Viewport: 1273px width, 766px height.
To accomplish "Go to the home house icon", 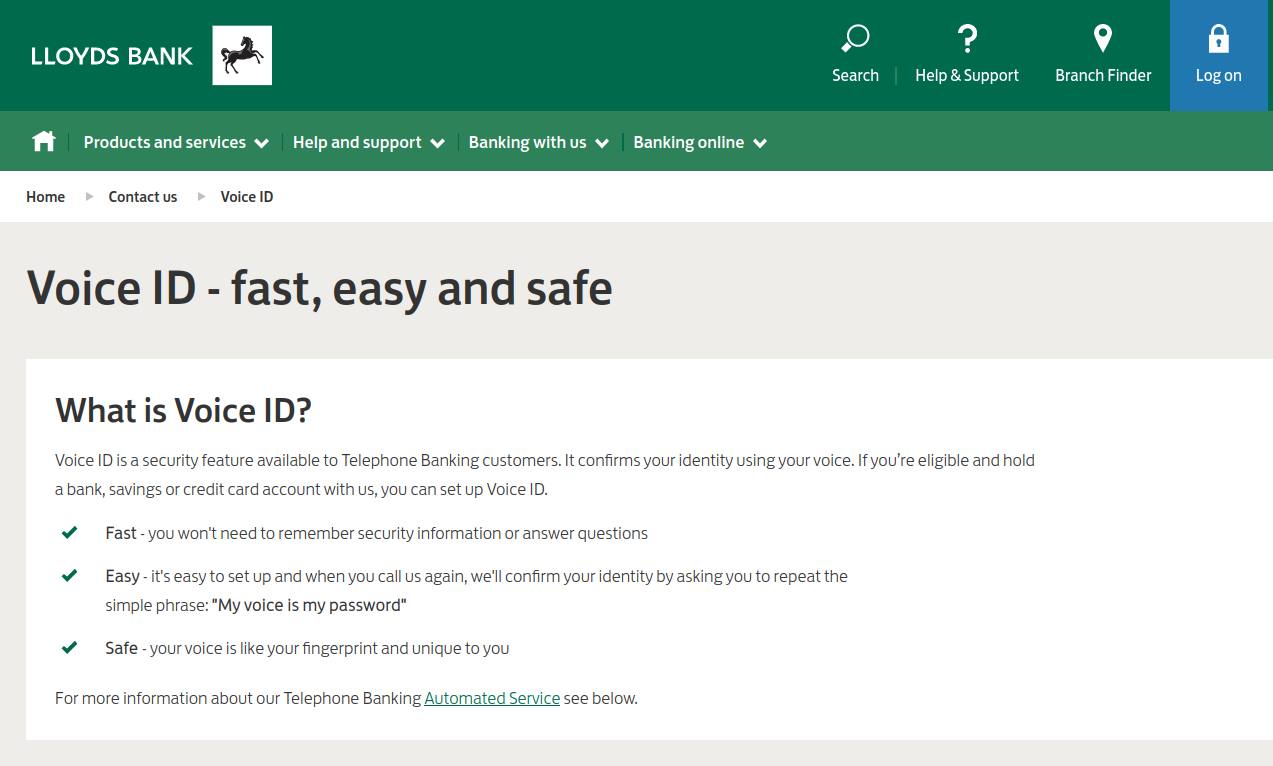I will 44,142.
